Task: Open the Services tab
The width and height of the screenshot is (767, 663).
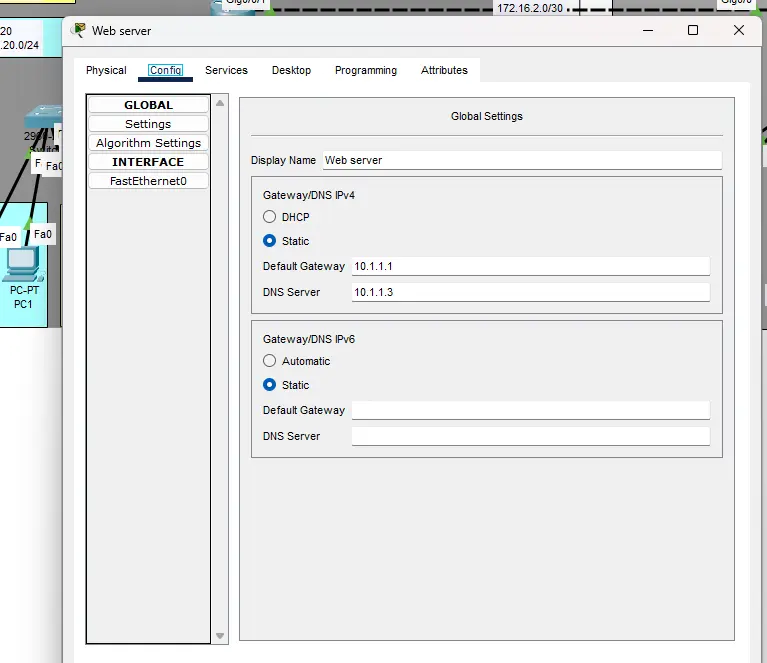Action: pos(226,70)
